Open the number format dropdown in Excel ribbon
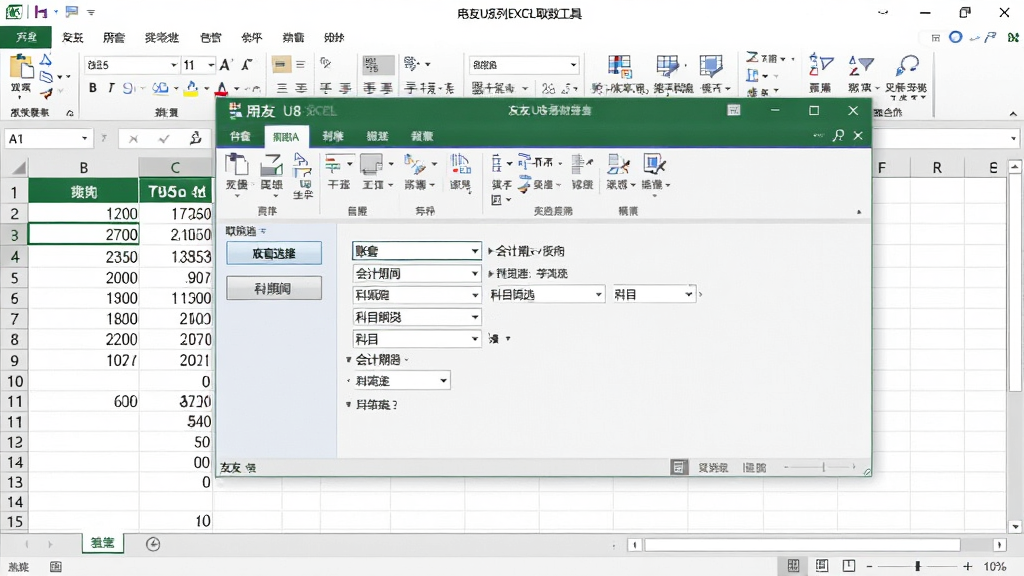This screenshot has height=576, width=1024. pyautogui.click(x=573, y=65)
